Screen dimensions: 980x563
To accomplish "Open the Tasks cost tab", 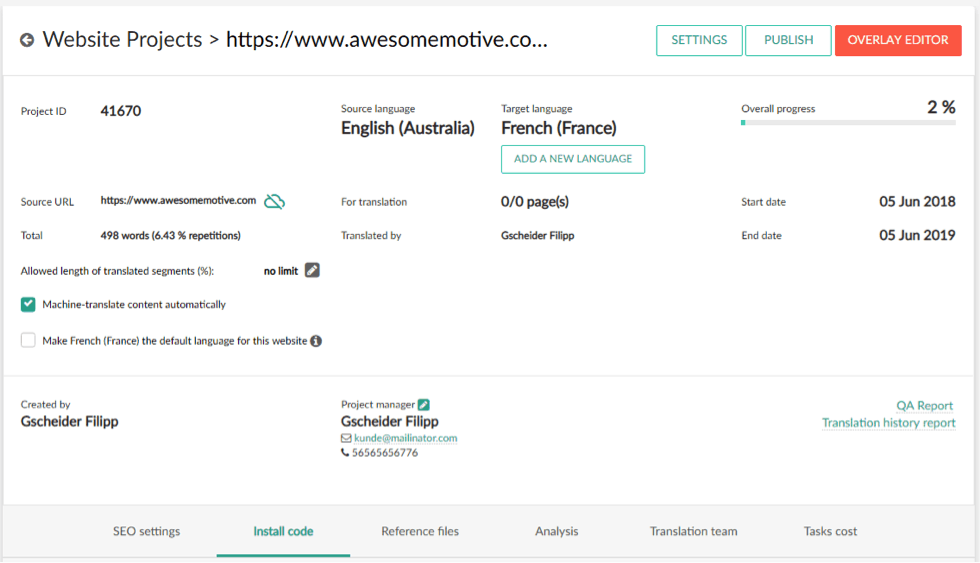I will point(830,531).
